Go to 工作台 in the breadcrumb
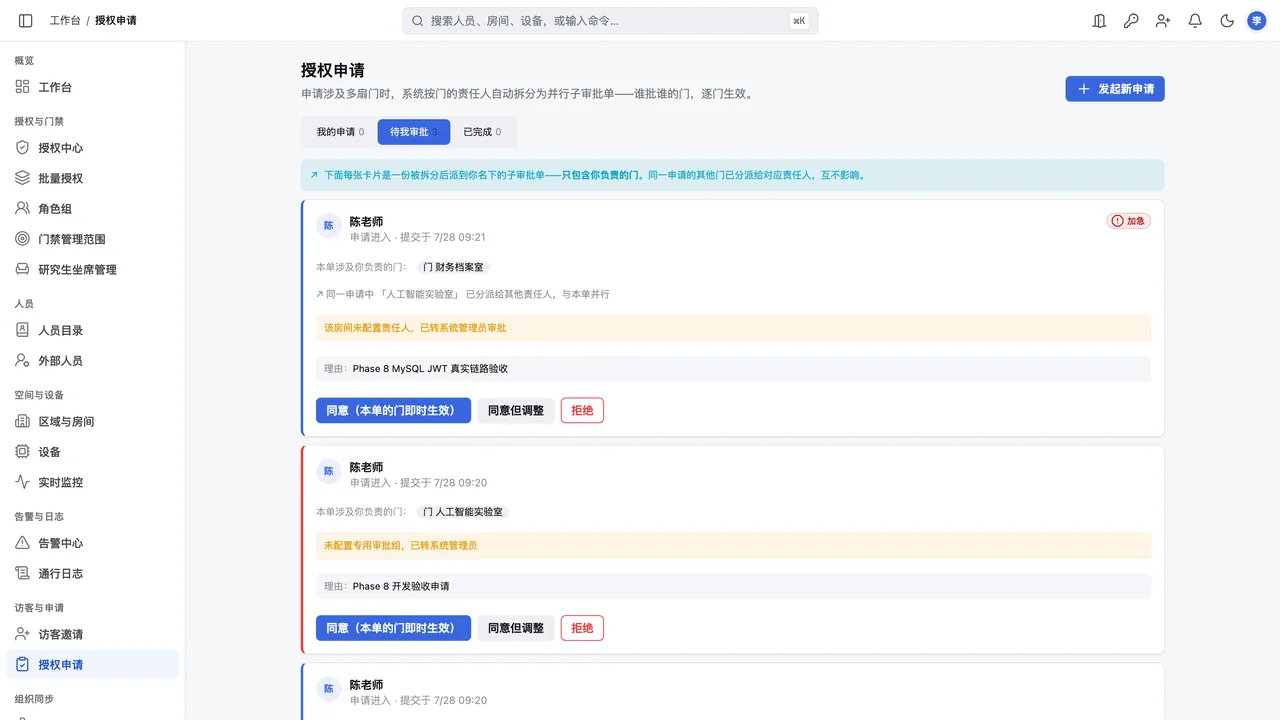This screenshot has width=1280, height=720. (65, 20)
